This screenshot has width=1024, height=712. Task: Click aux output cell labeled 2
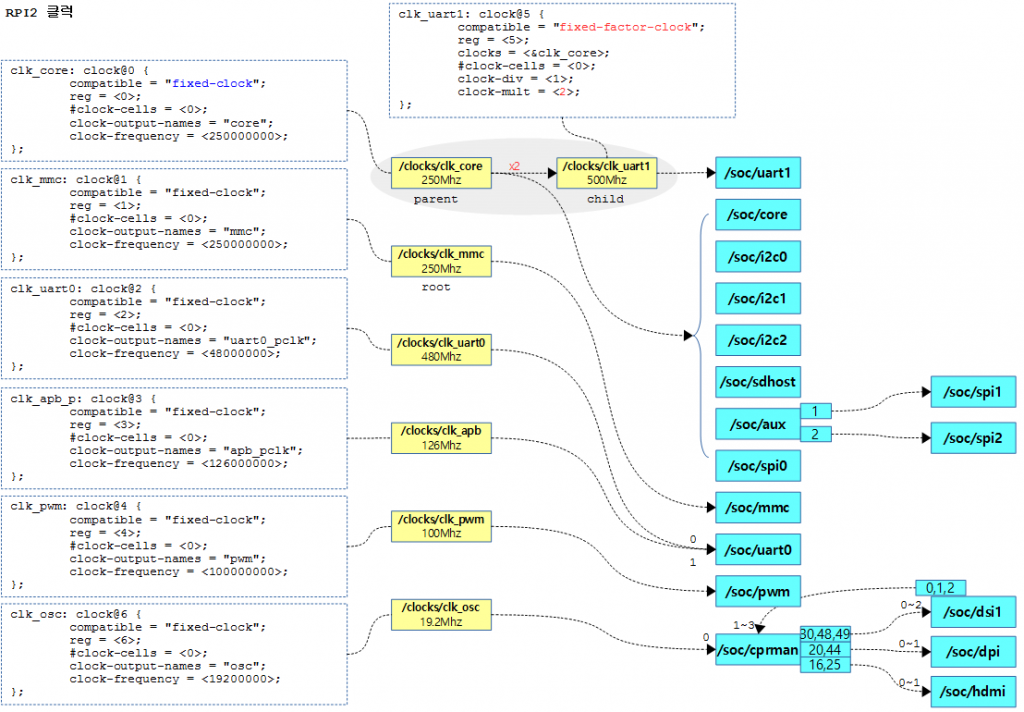tap(816, 434)
